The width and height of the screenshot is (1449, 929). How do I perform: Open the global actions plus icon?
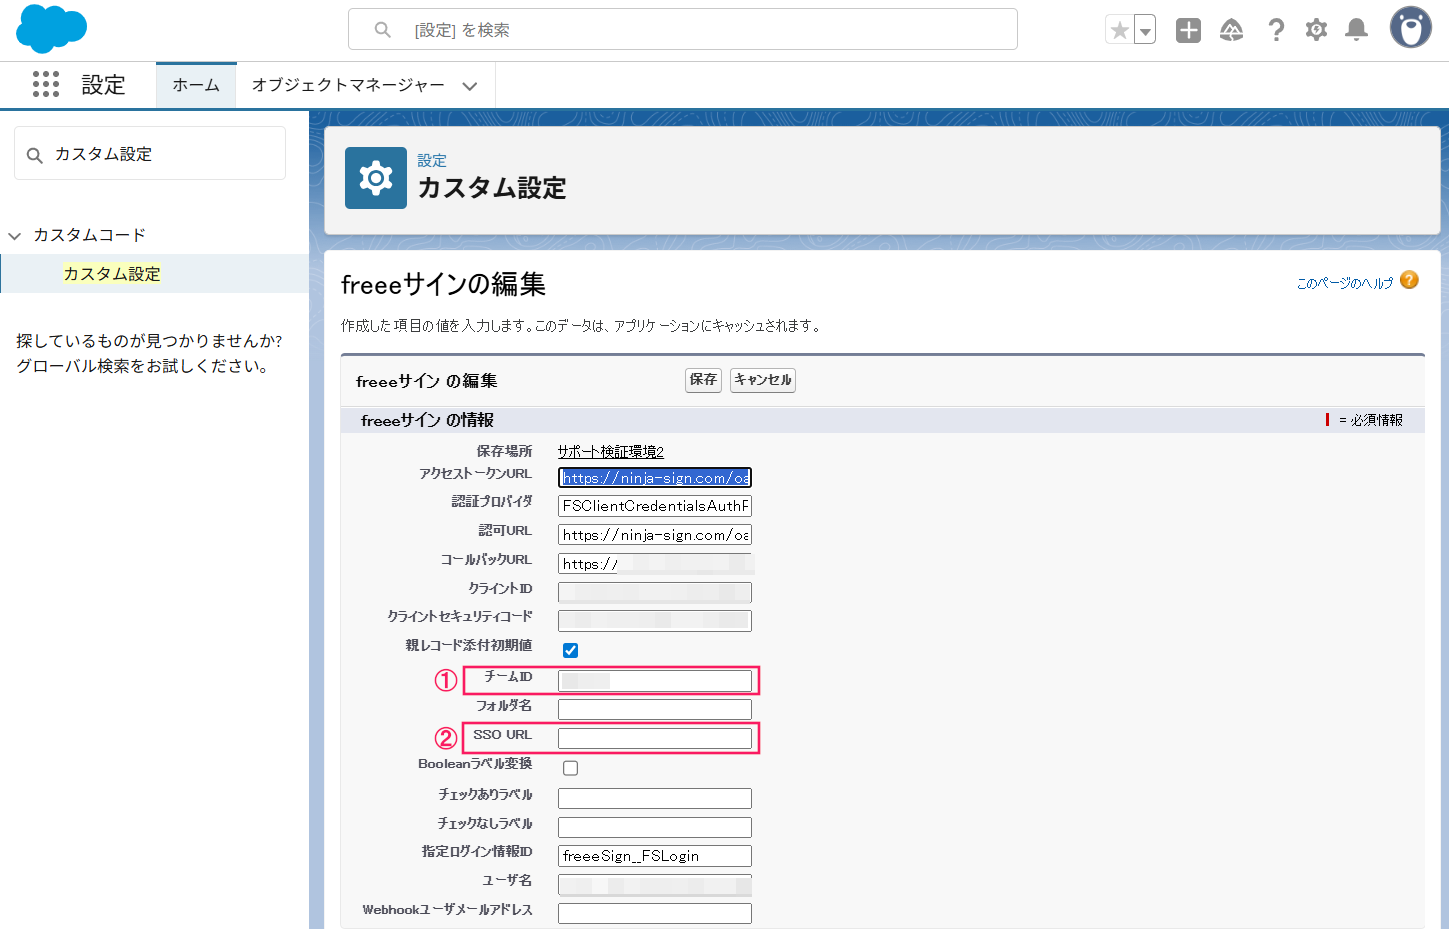point(1188,30)
